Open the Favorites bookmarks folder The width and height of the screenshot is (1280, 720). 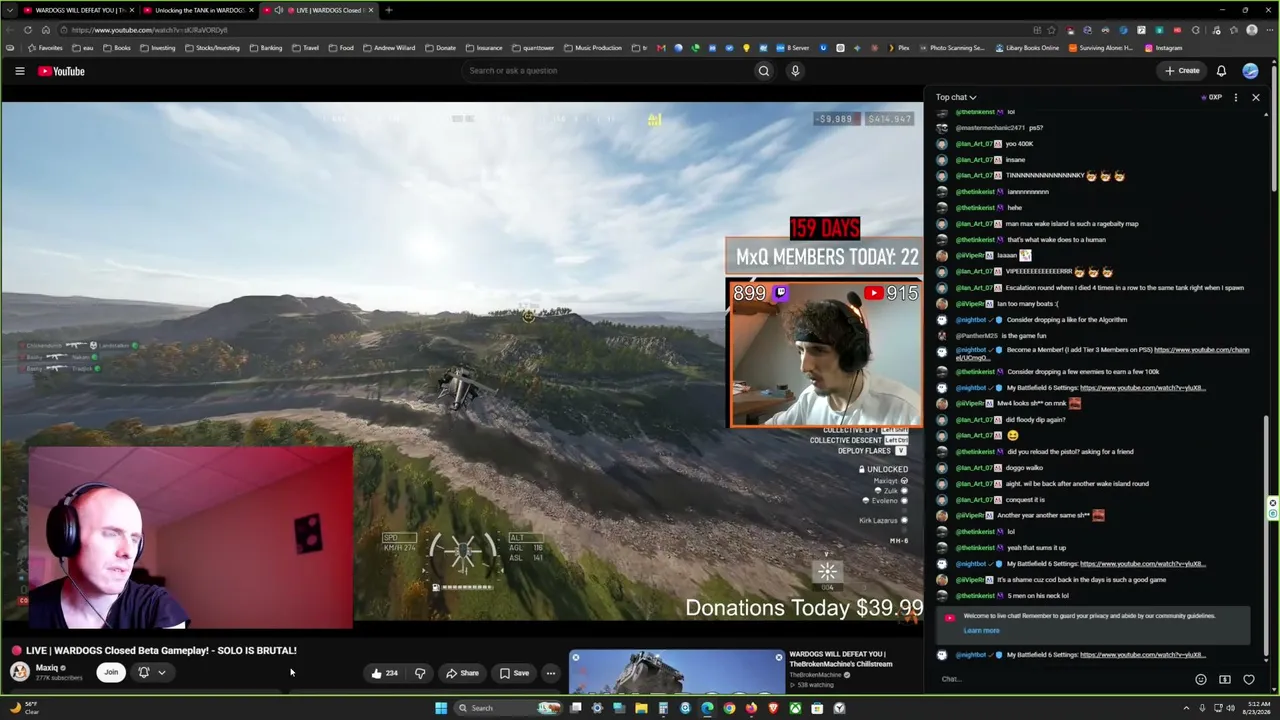45,48
